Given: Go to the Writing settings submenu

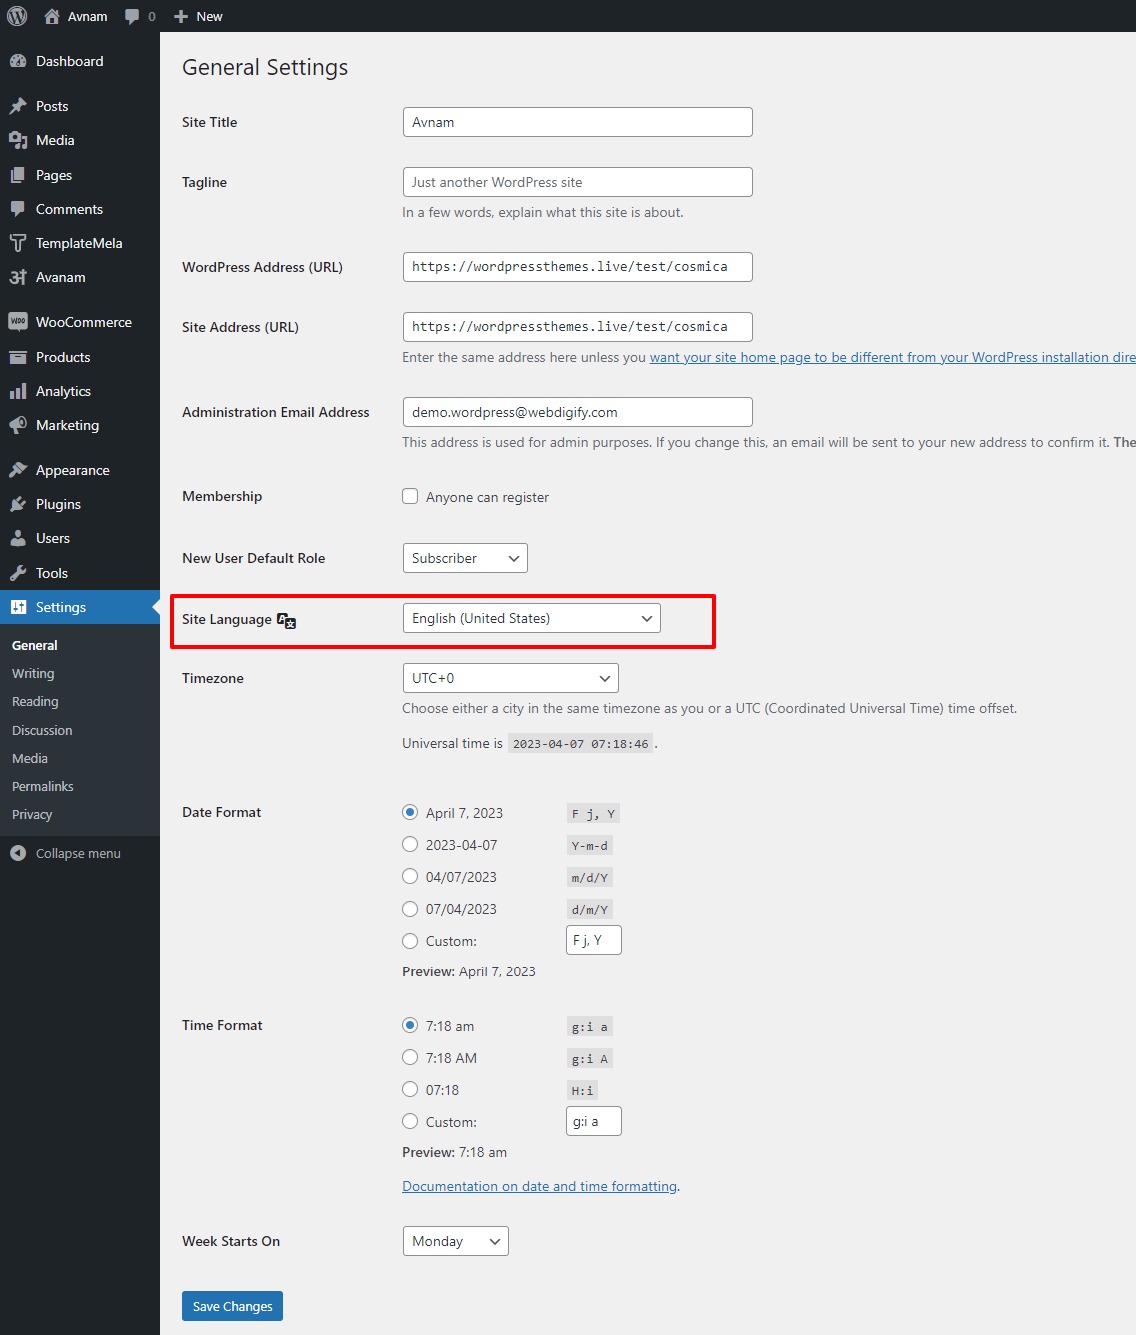Looking at the screenshot, I should click(33, 673).
